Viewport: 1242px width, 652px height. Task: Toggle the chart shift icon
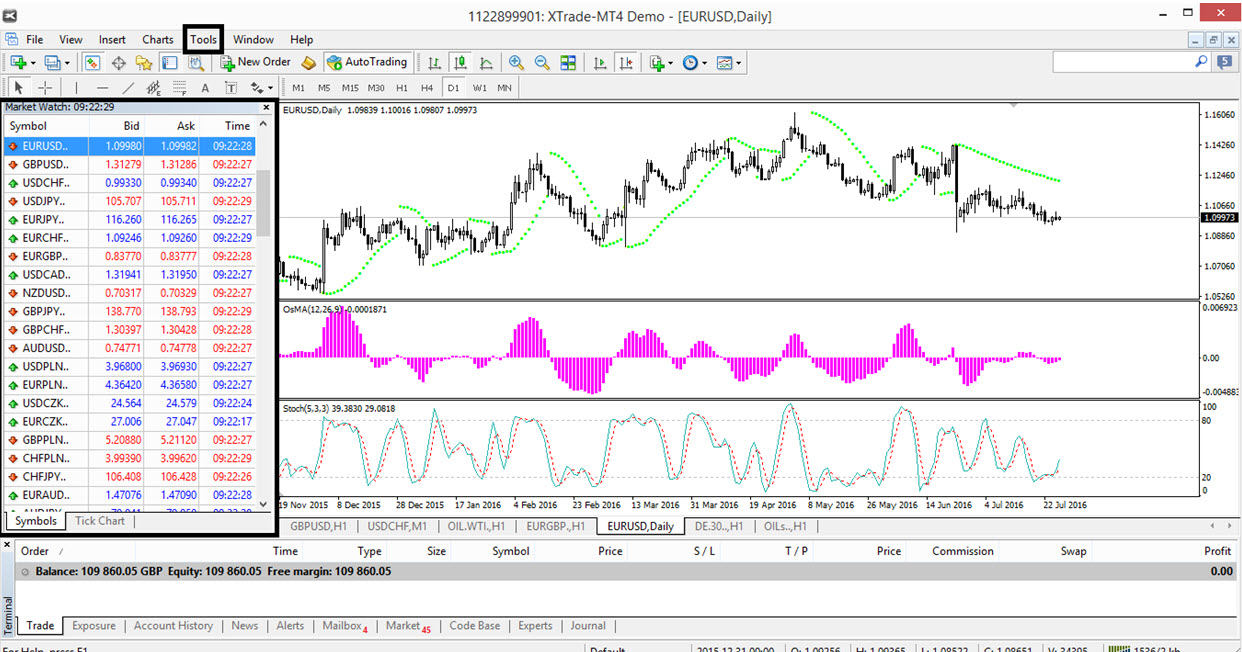pyautogui.click(x=626, y=63)
